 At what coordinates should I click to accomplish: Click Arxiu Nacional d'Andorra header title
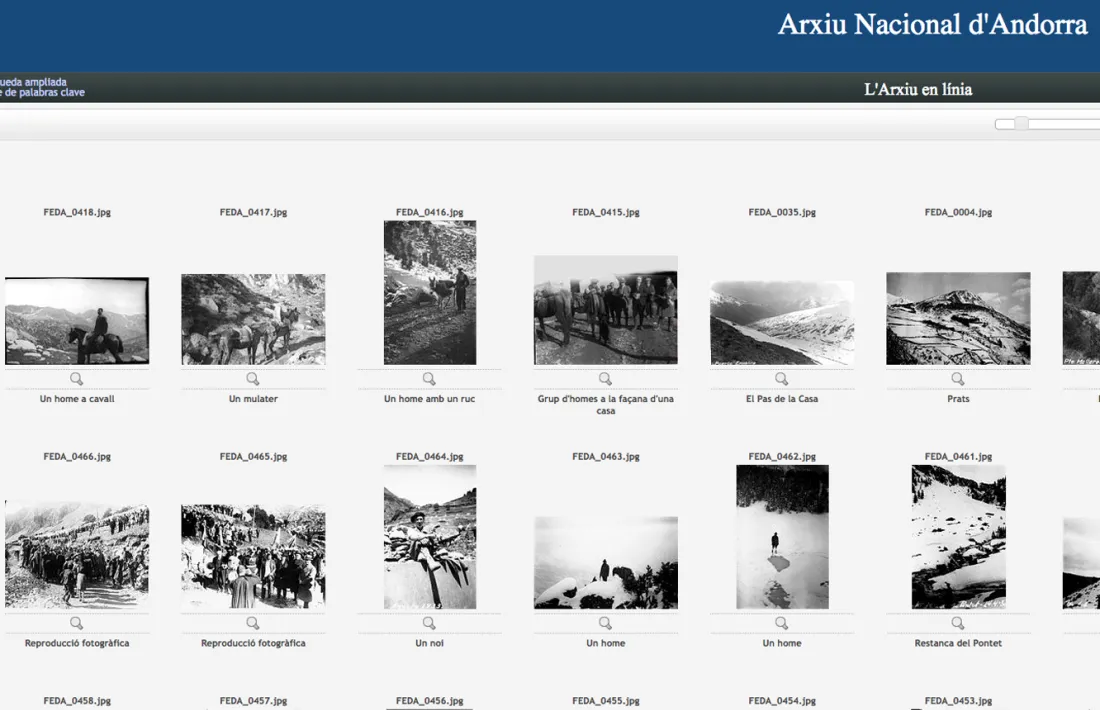tap(932, 25)
